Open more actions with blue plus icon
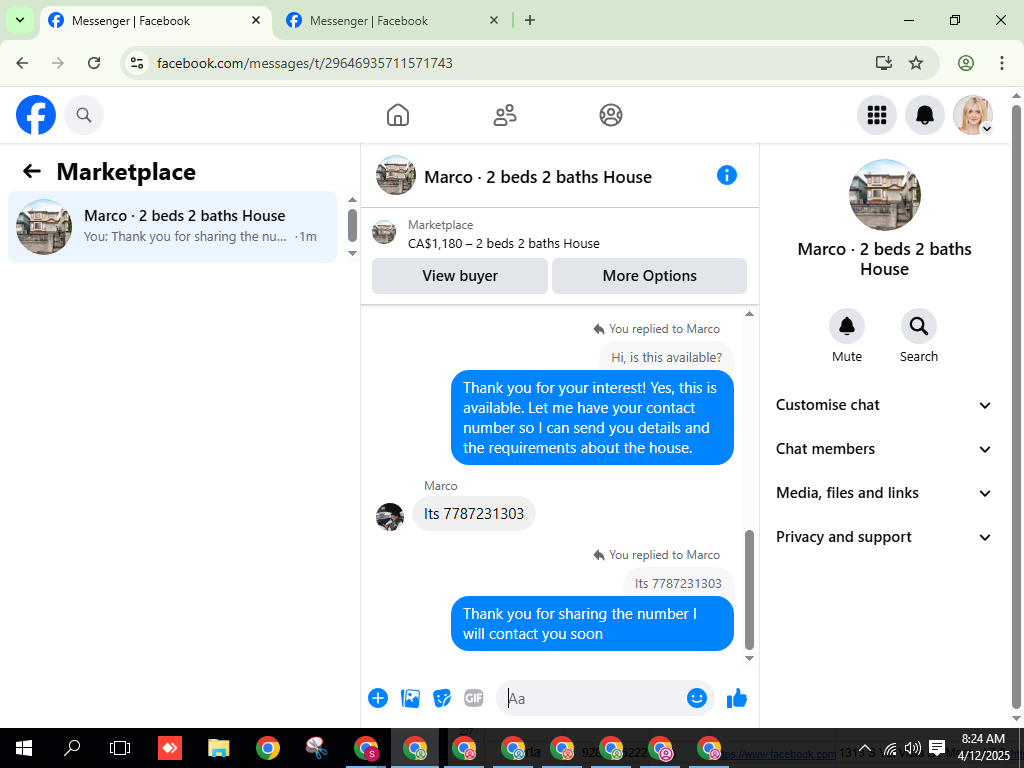This screenshot has width=1024, height=768. pyautogui.click(x=377, y=698)
